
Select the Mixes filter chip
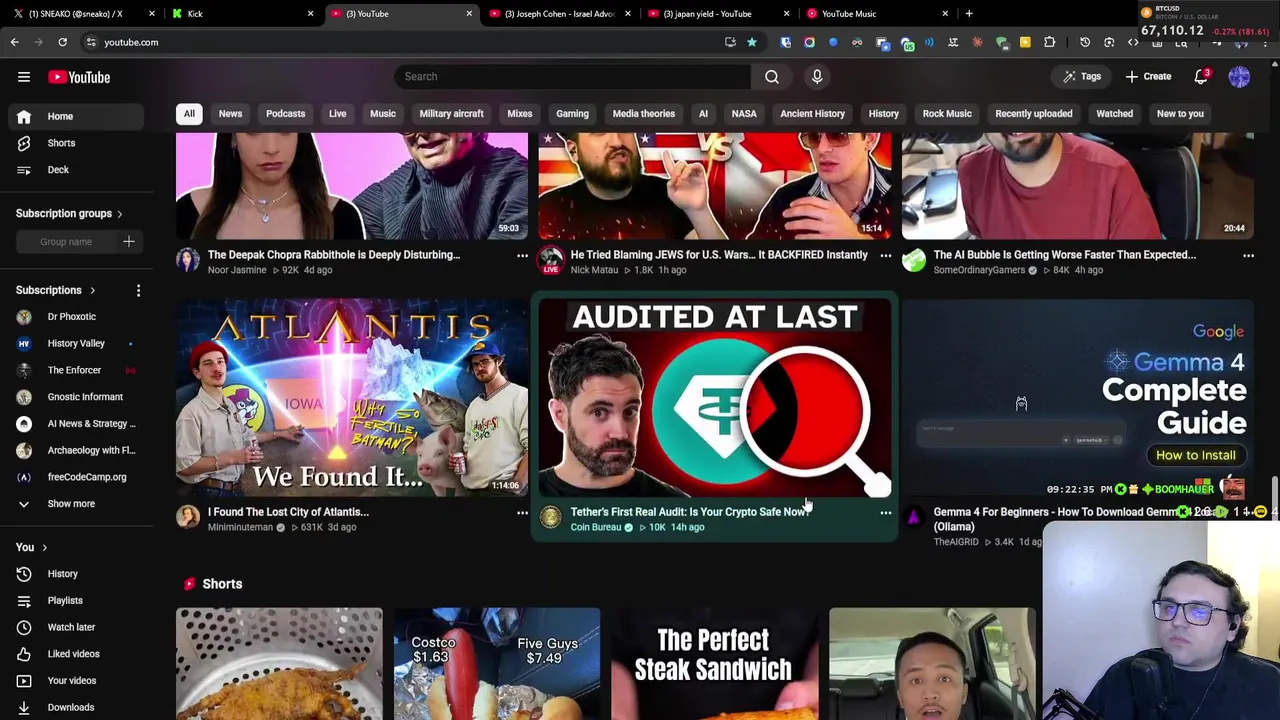pyautogui.click(x=520, y=114)
